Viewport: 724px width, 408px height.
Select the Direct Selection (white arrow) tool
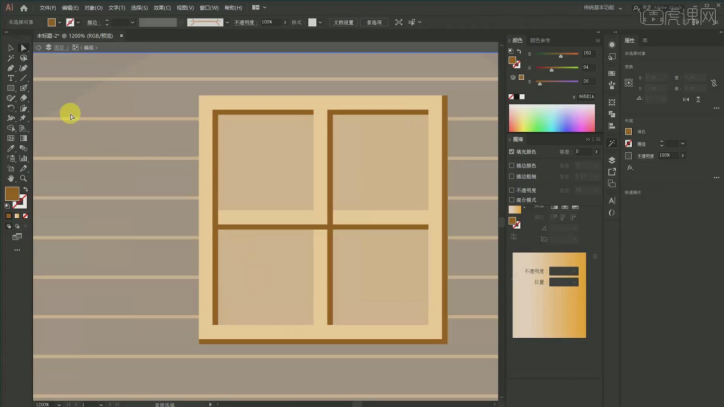click(23, 48)
